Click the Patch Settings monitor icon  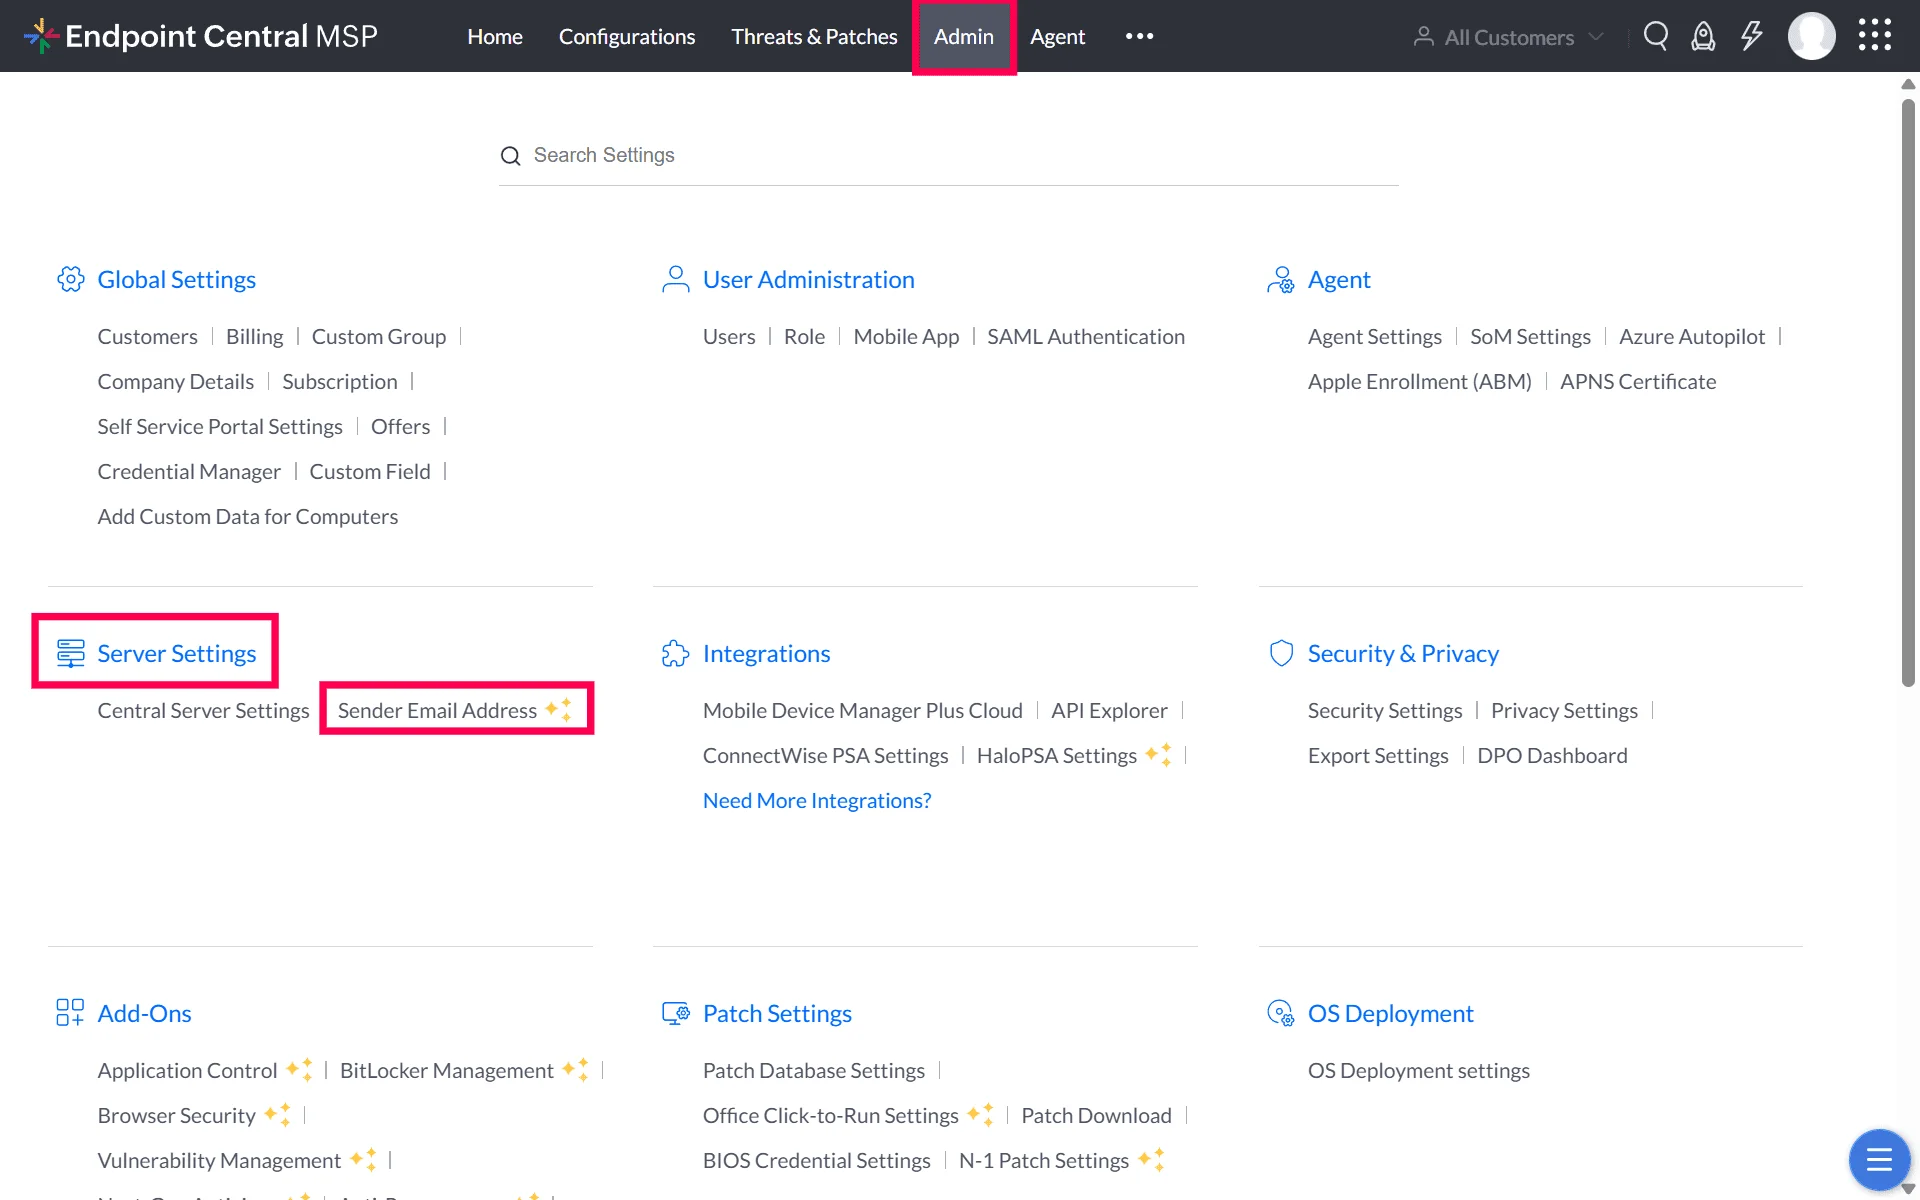click(x=676, y=1013)
